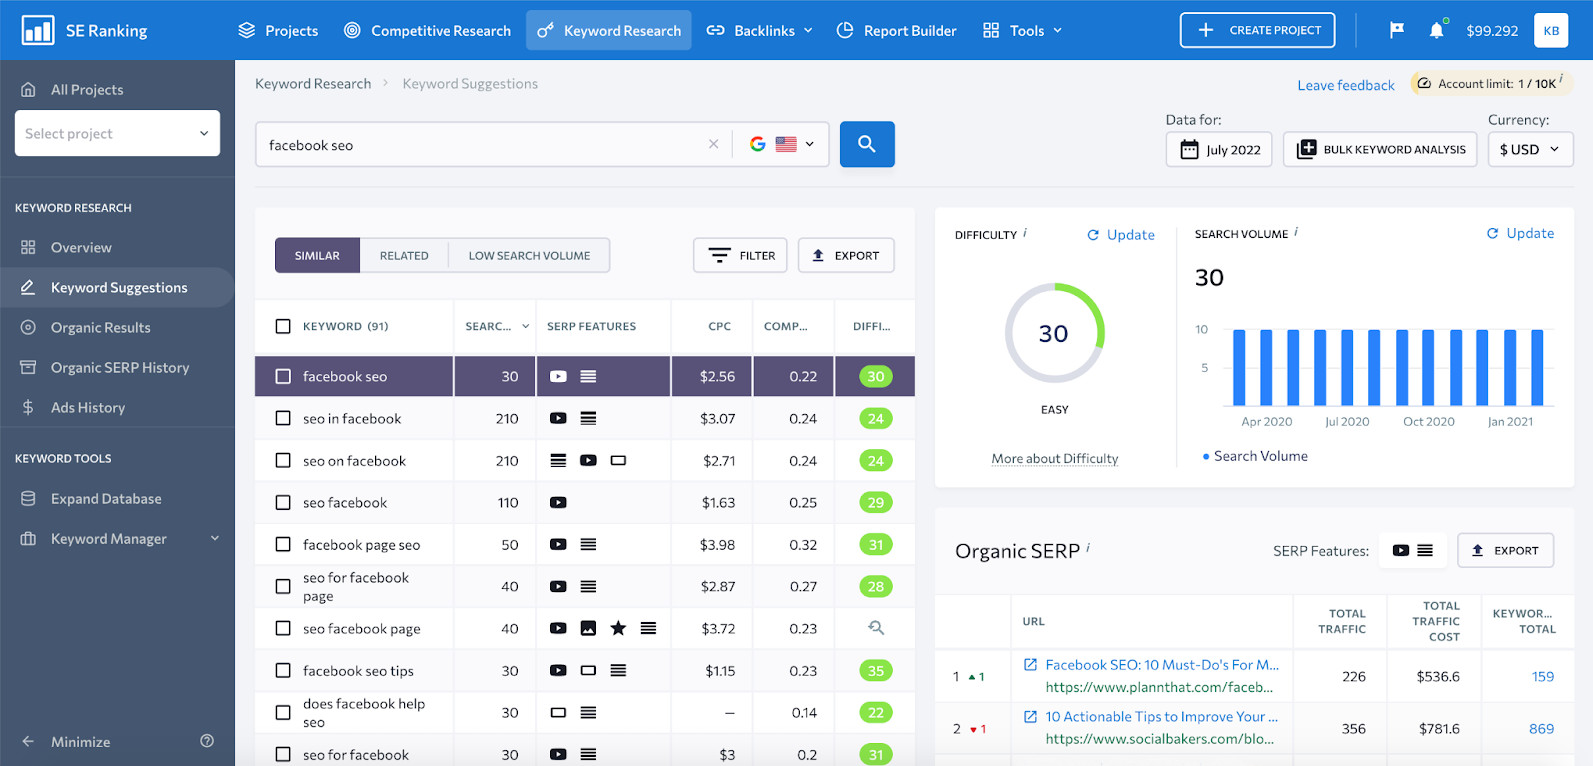Click green difficulty badge 35
The width and height of the screenshot is (1593, 766).
tap(876, 671)
